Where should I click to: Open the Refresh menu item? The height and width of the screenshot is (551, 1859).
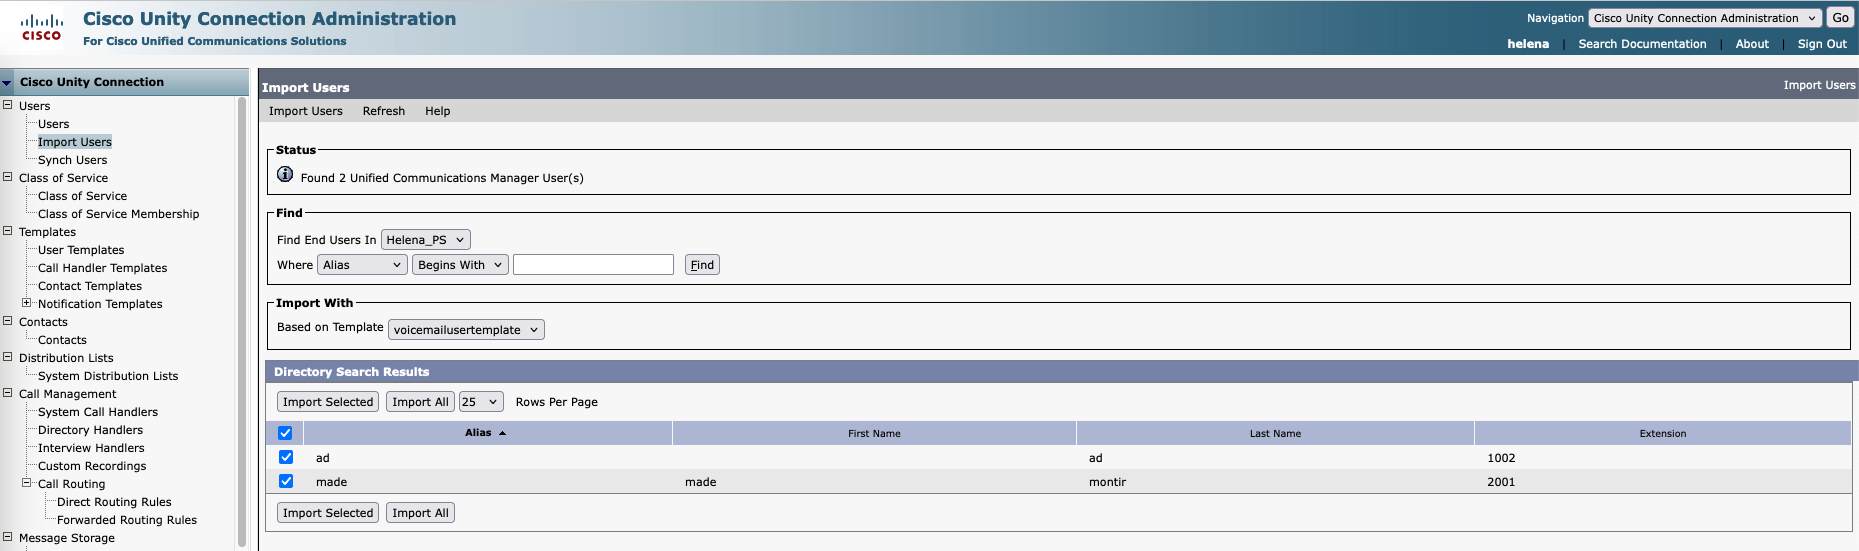pyautogui.click(x=384, y=111)
